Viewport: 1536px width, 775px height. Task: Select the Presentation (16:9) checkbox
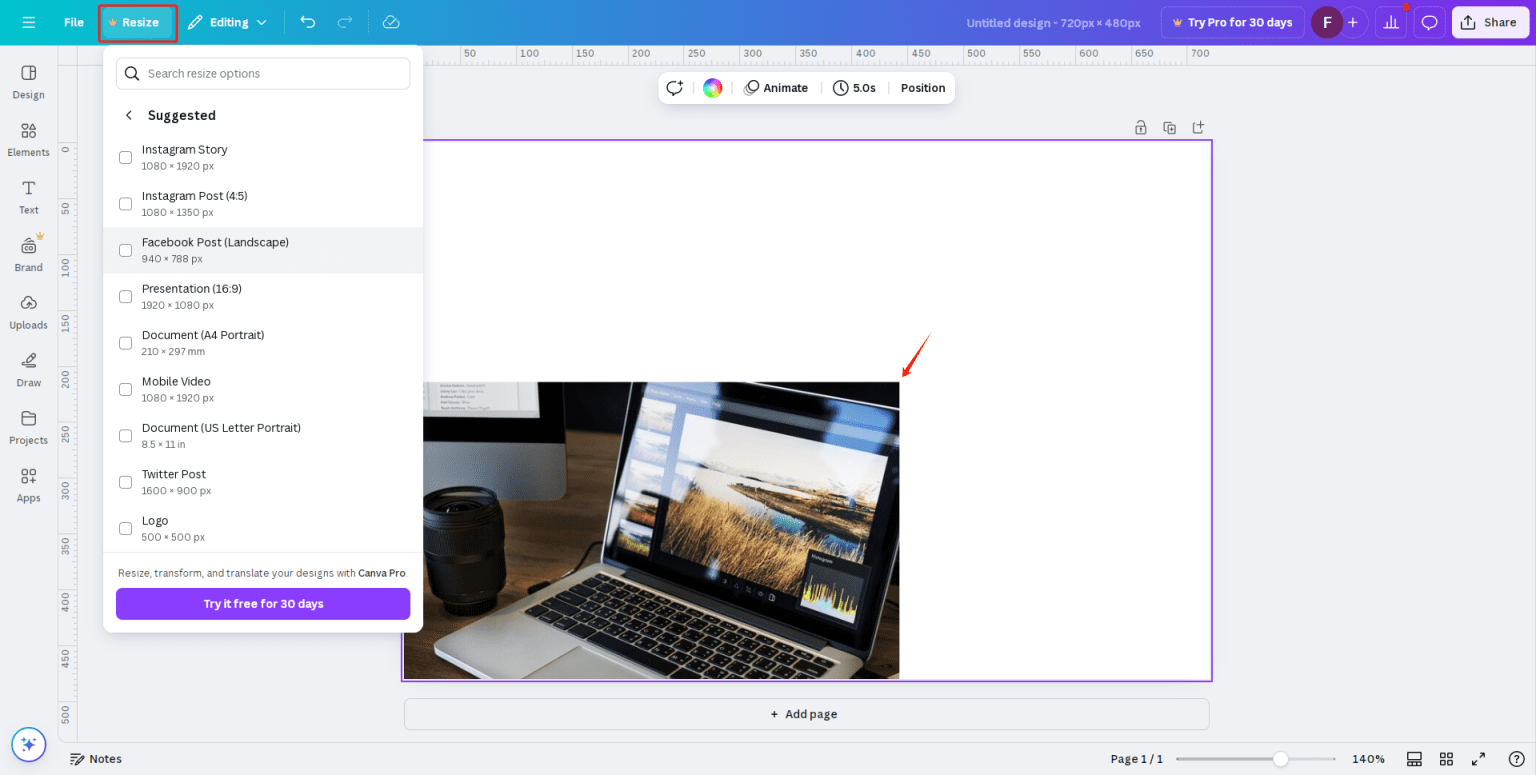[x=125, y=296]
